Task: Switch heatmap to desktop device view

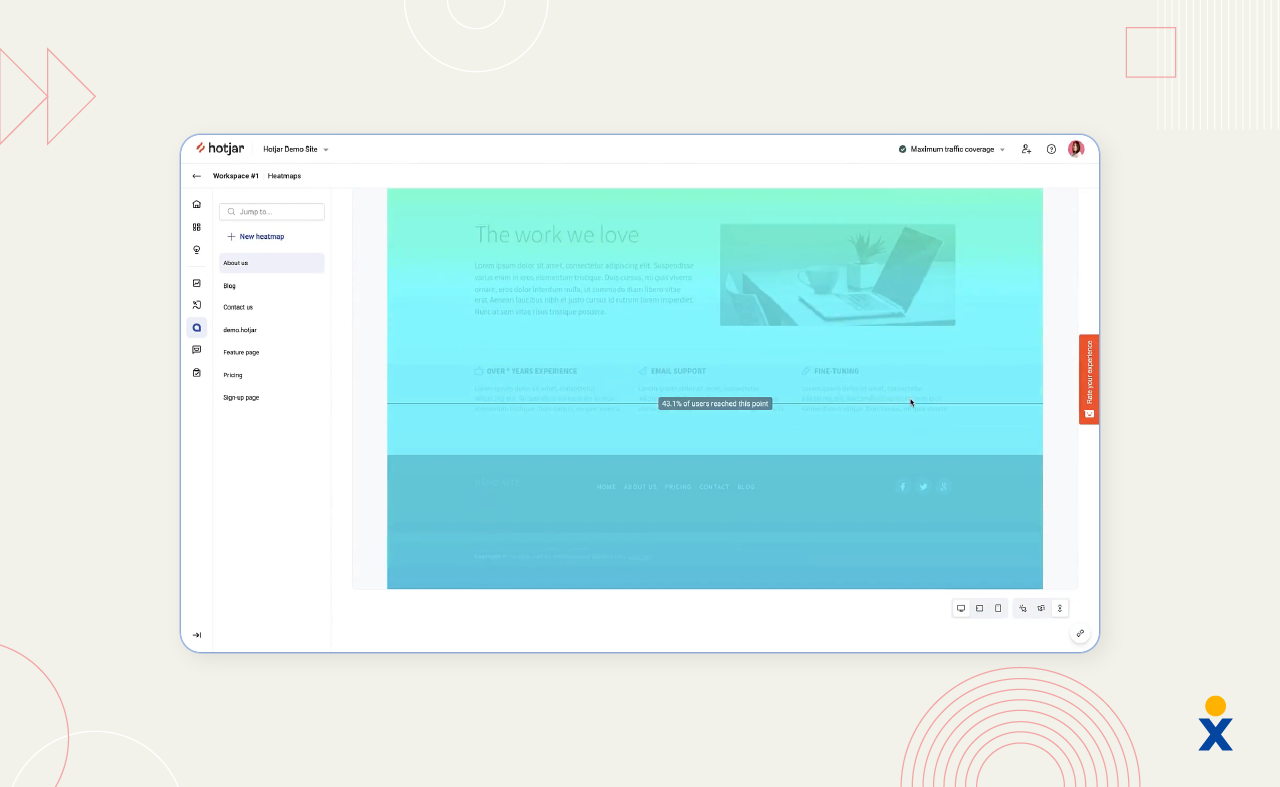Action: point(961,608)
